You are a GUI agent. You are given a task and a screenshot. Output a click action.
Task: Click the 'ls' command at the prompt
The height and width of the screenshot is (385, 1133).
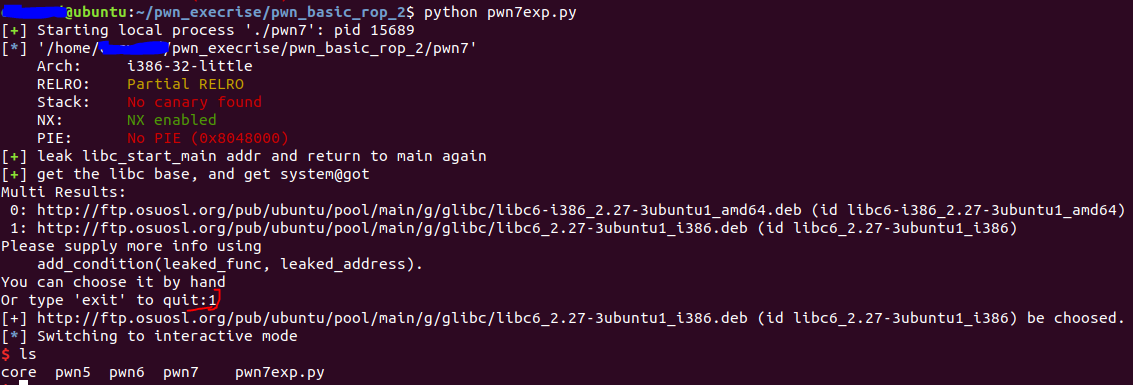[27, 355]
